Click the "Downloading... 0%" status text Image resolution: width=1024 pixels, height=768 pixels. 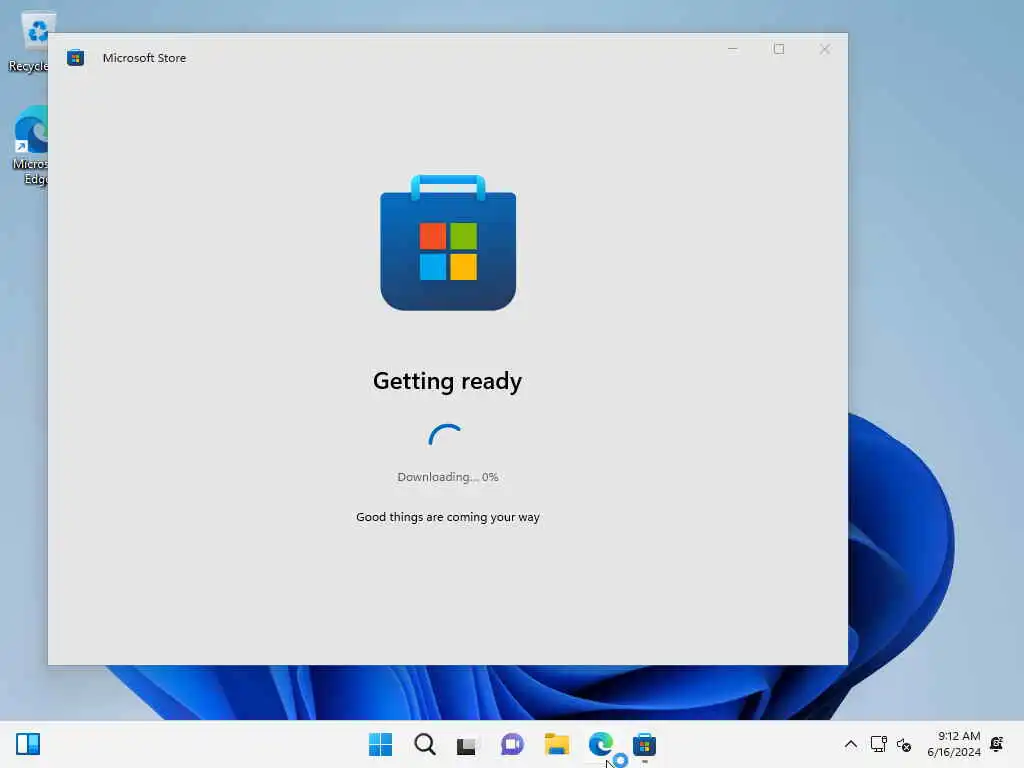[448, 477]
